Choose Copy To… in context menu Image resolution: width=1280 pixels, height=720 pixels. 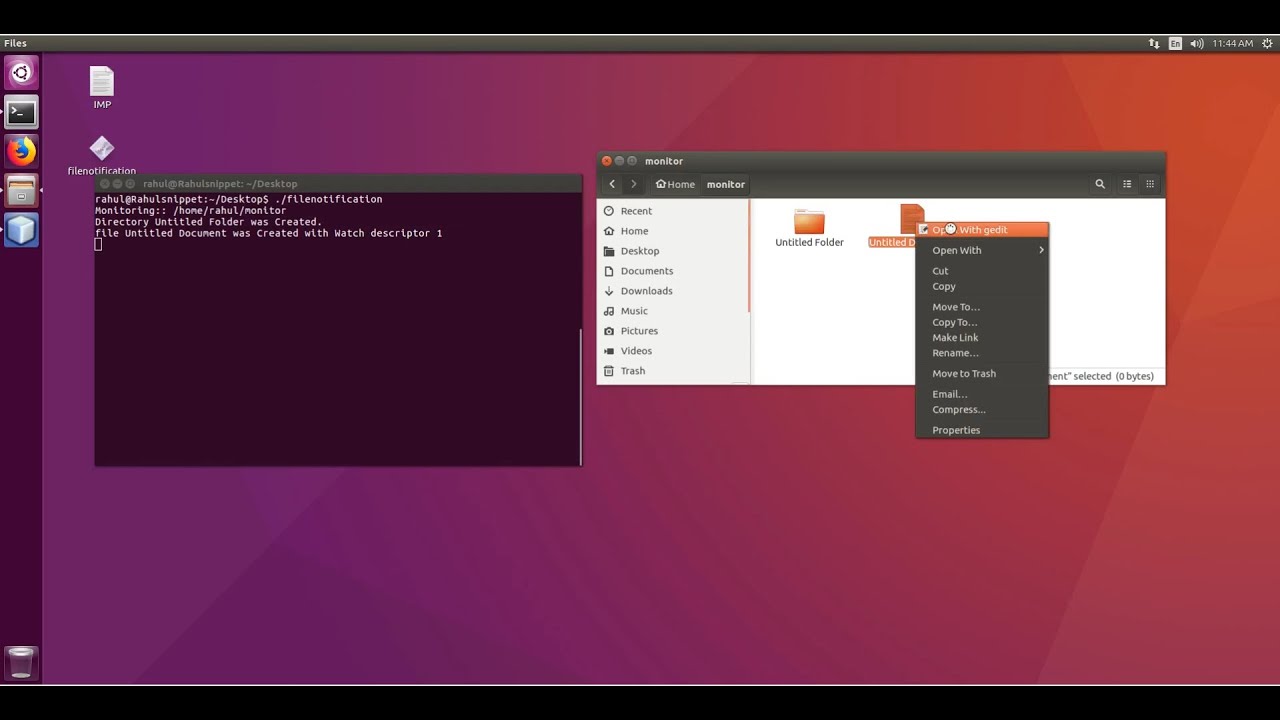click(982, 322)
